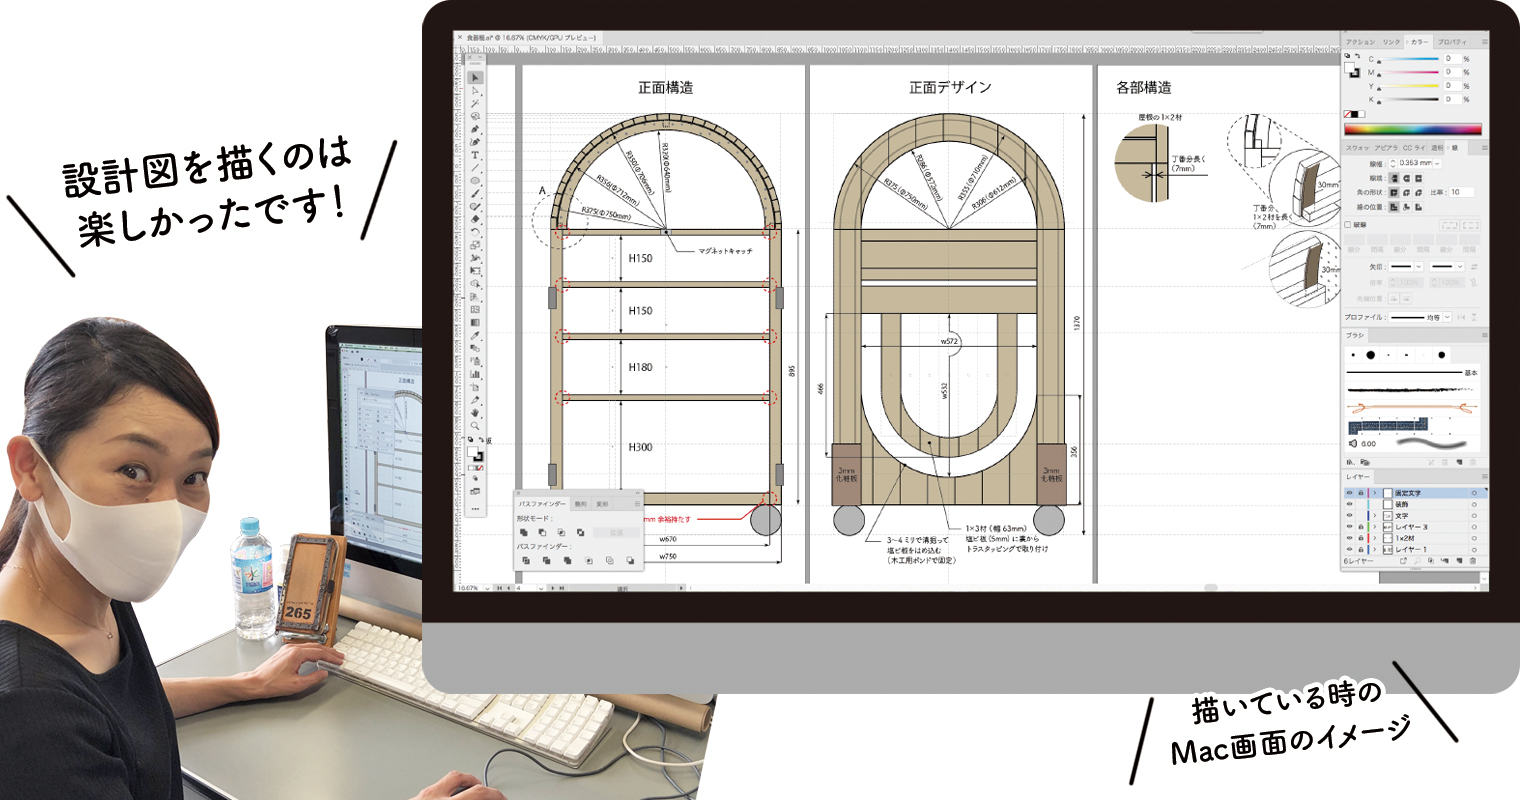Delete the selected layer with trash icon

click(1472, 561)
